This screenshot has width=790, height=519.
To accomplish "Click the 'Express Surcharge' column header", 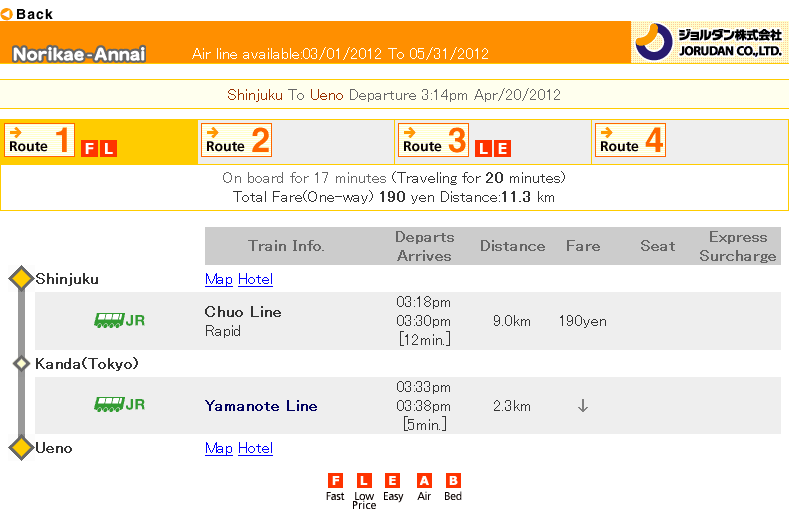I will tap(738, 246).
